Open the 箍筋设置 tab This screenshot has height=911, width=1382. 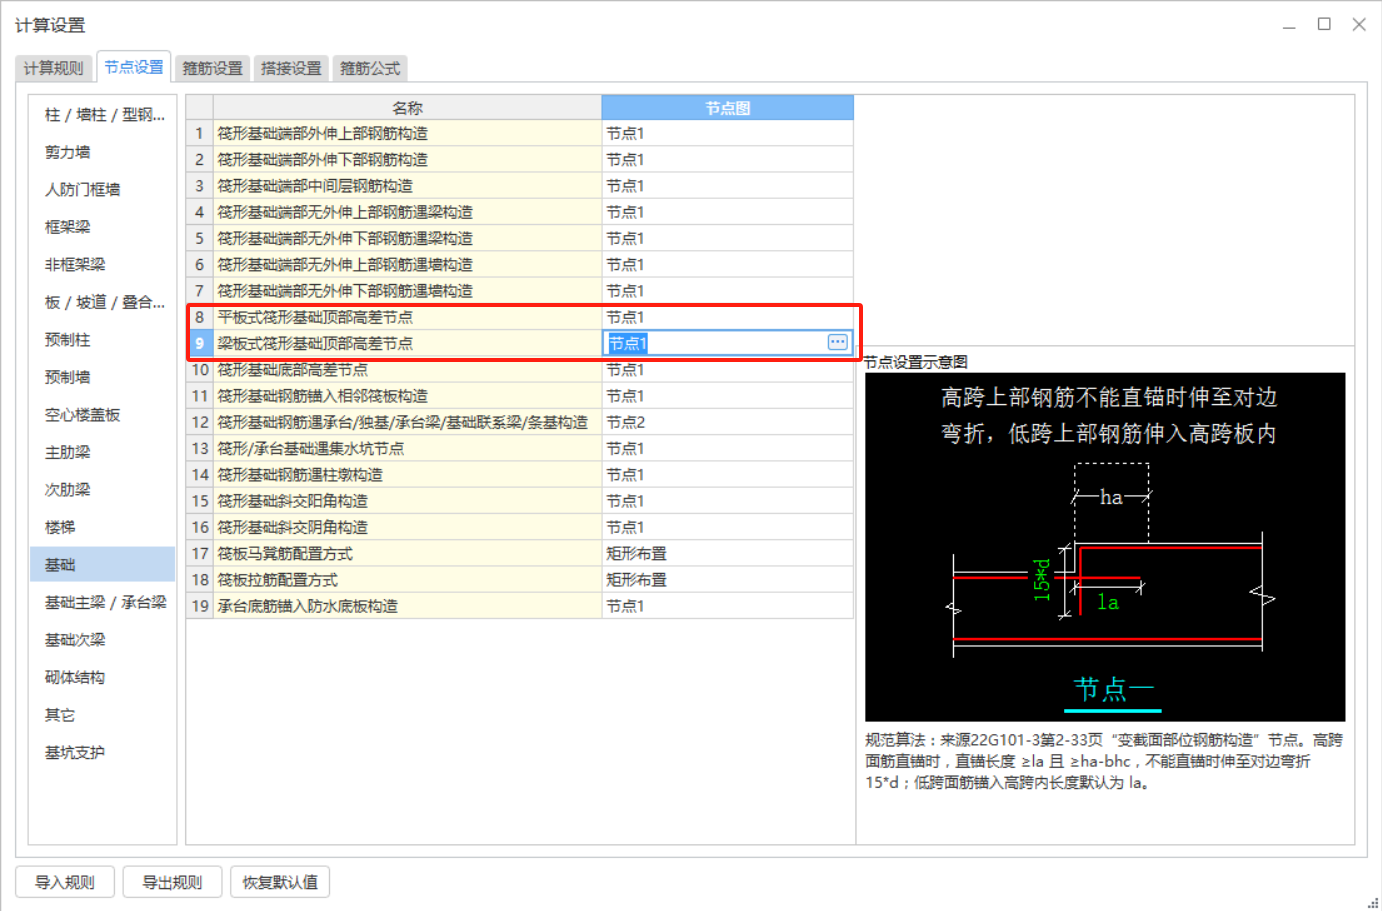tap(212, 68)
